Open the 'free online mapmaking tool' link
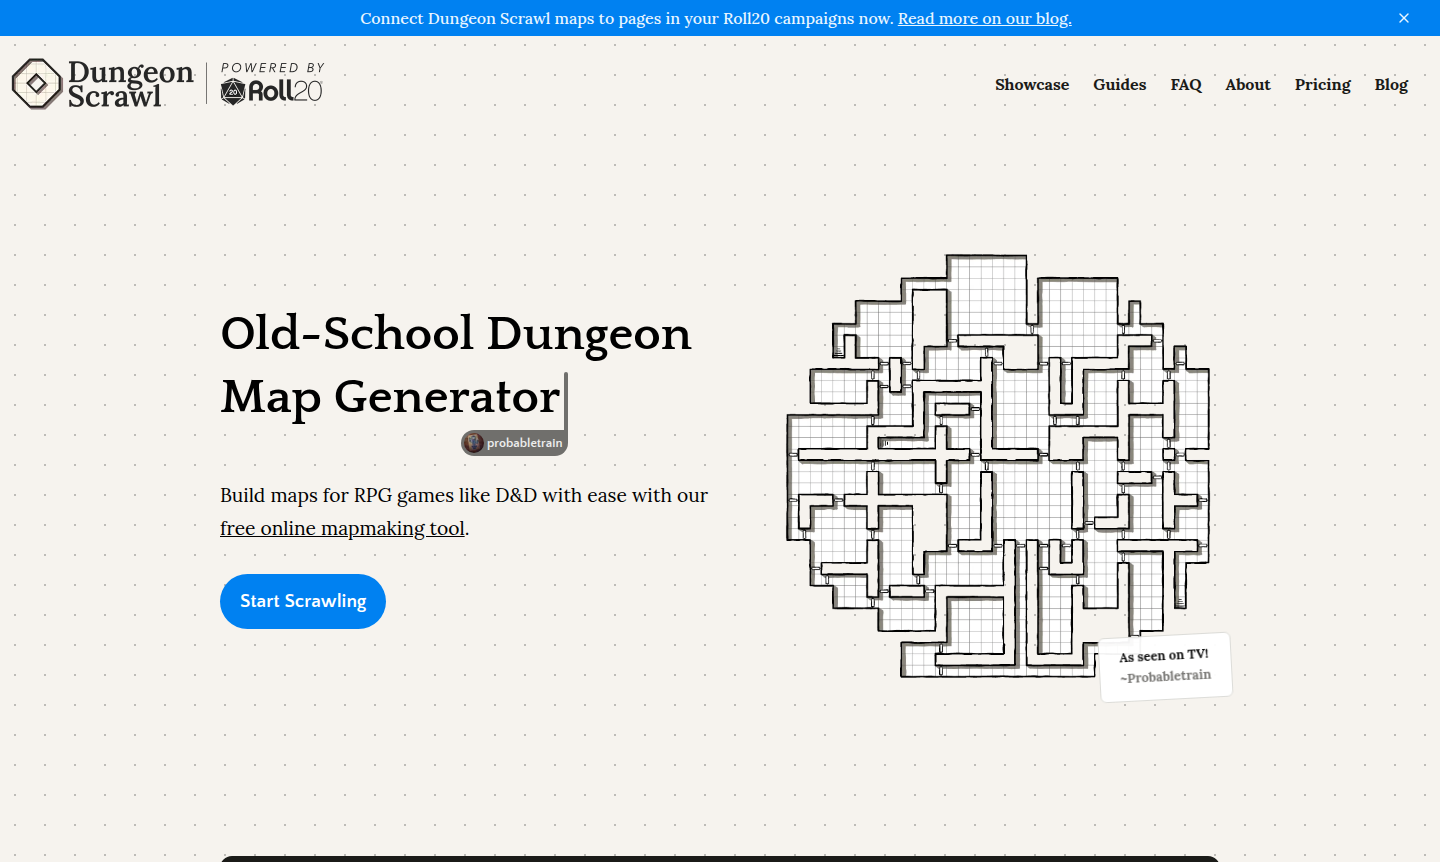The height and width of the screenshot is (862, 1440). (342, 528)
